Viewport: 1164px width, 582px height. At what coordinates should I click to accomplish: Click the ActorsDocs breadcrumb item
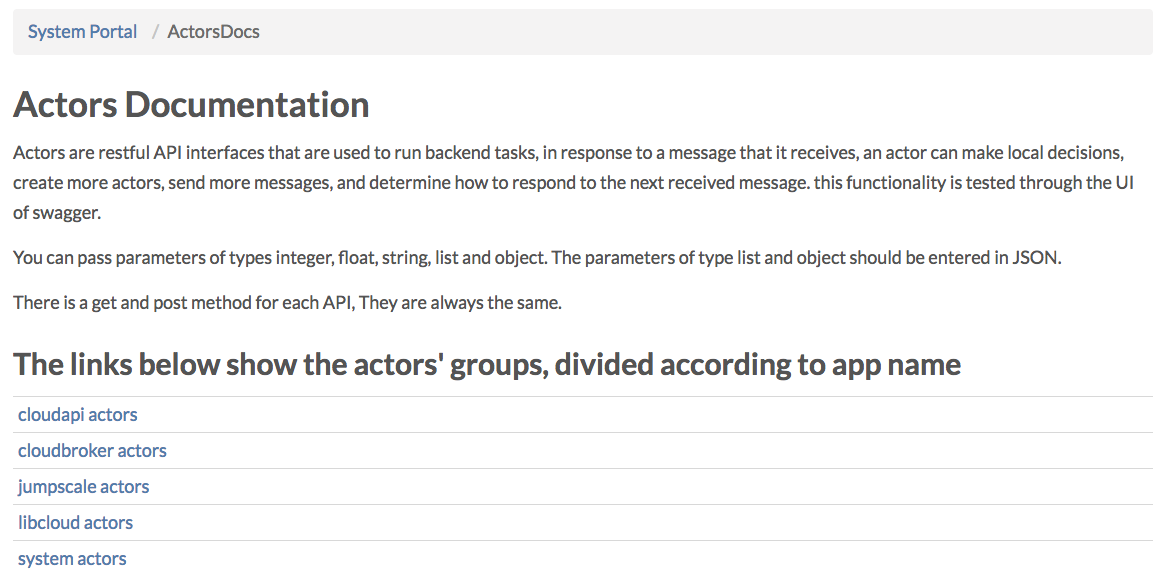pos(213,32)
